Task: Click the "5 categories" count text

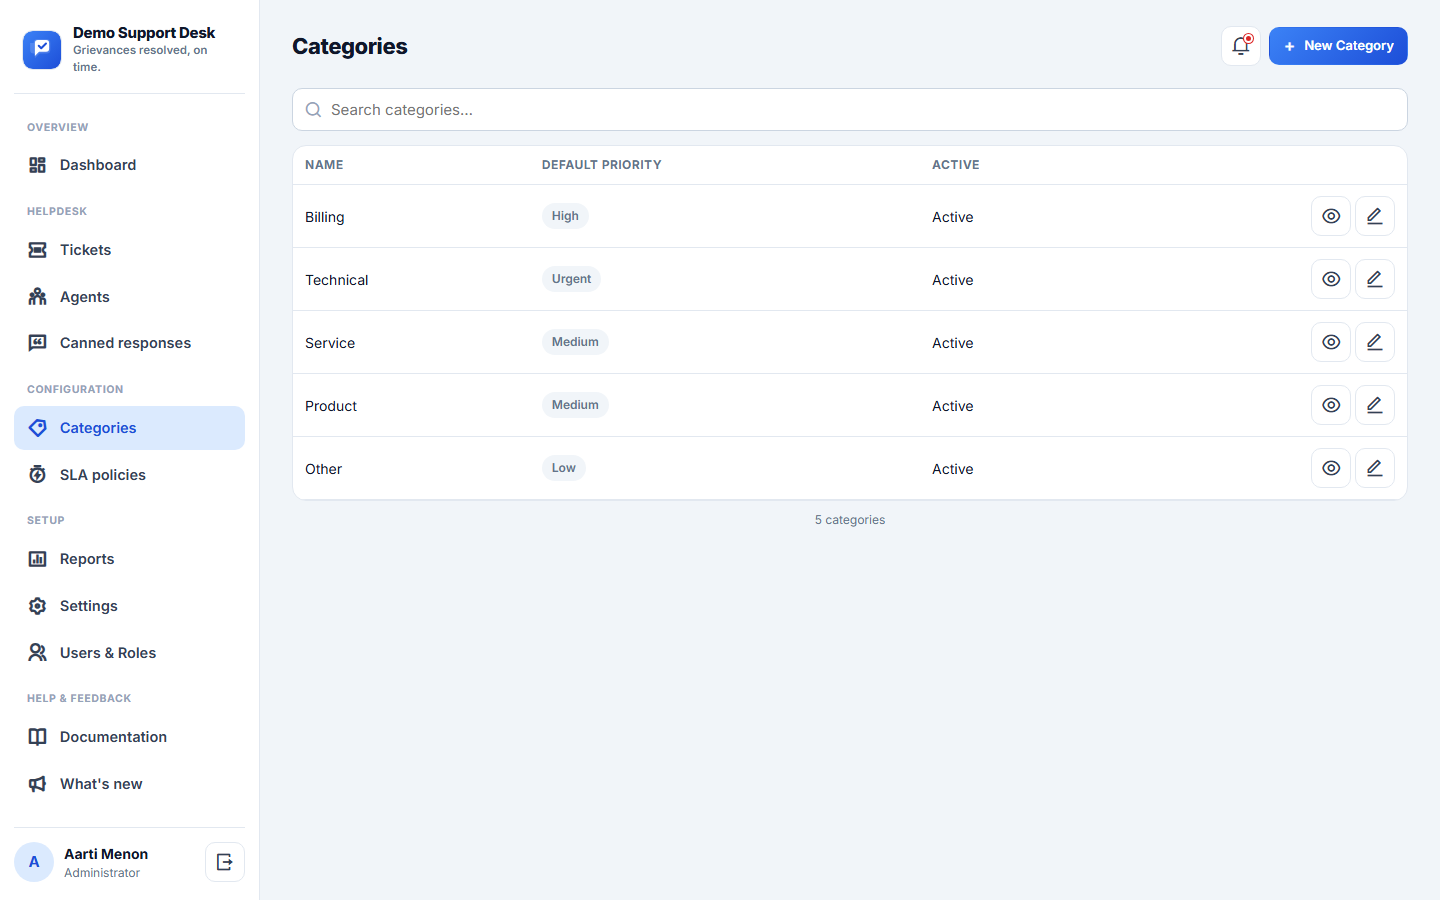Action: tap(850, 520)
